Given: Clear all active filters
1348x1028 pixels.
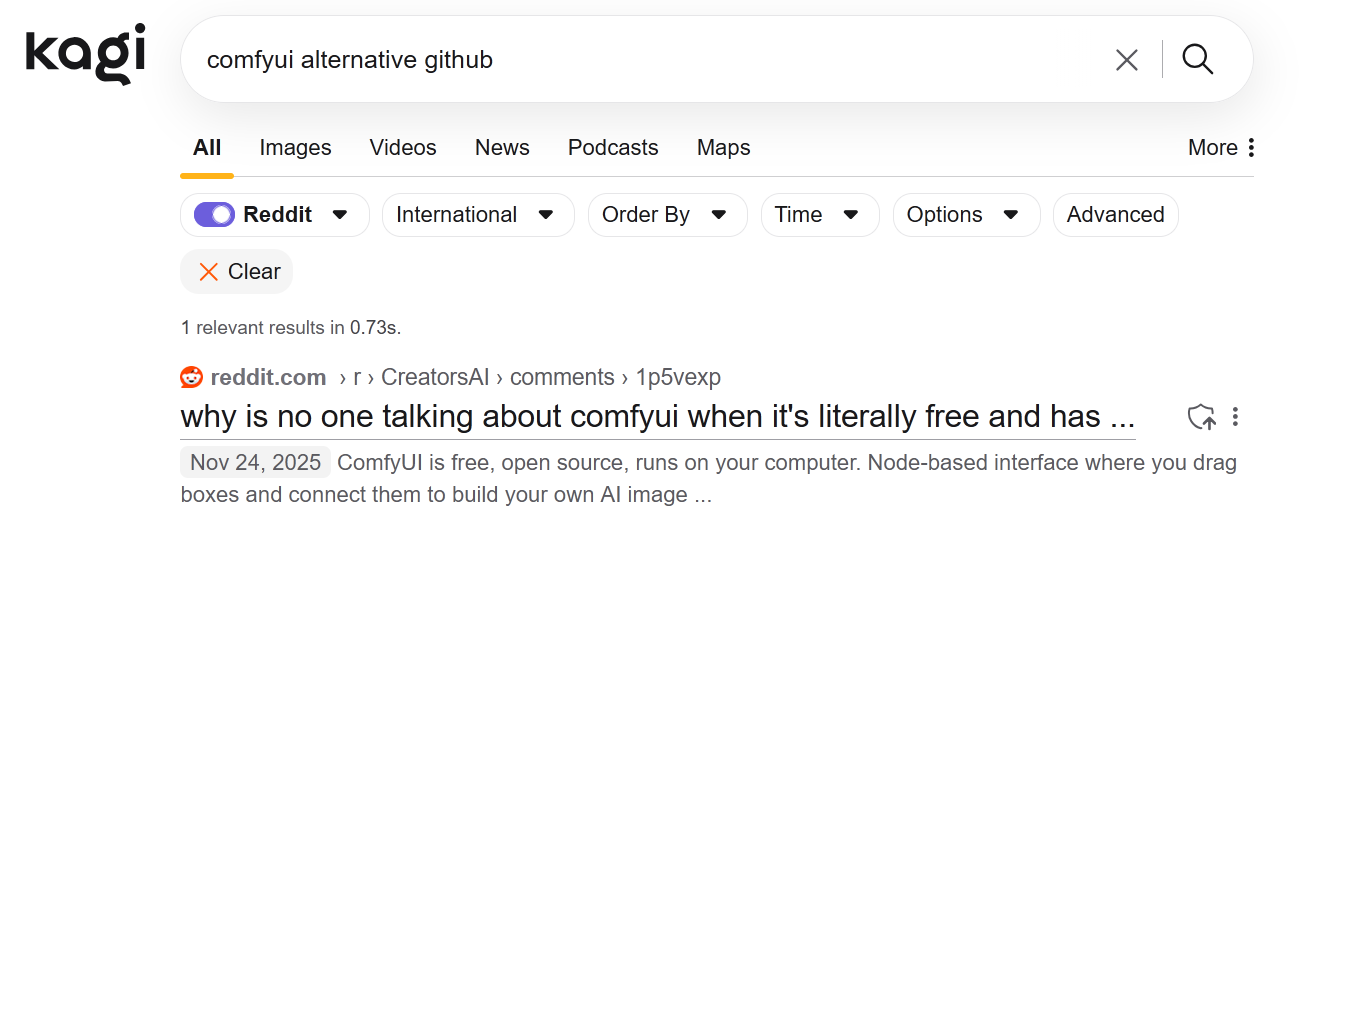Looking at the screenshot, I should [237, 272].
